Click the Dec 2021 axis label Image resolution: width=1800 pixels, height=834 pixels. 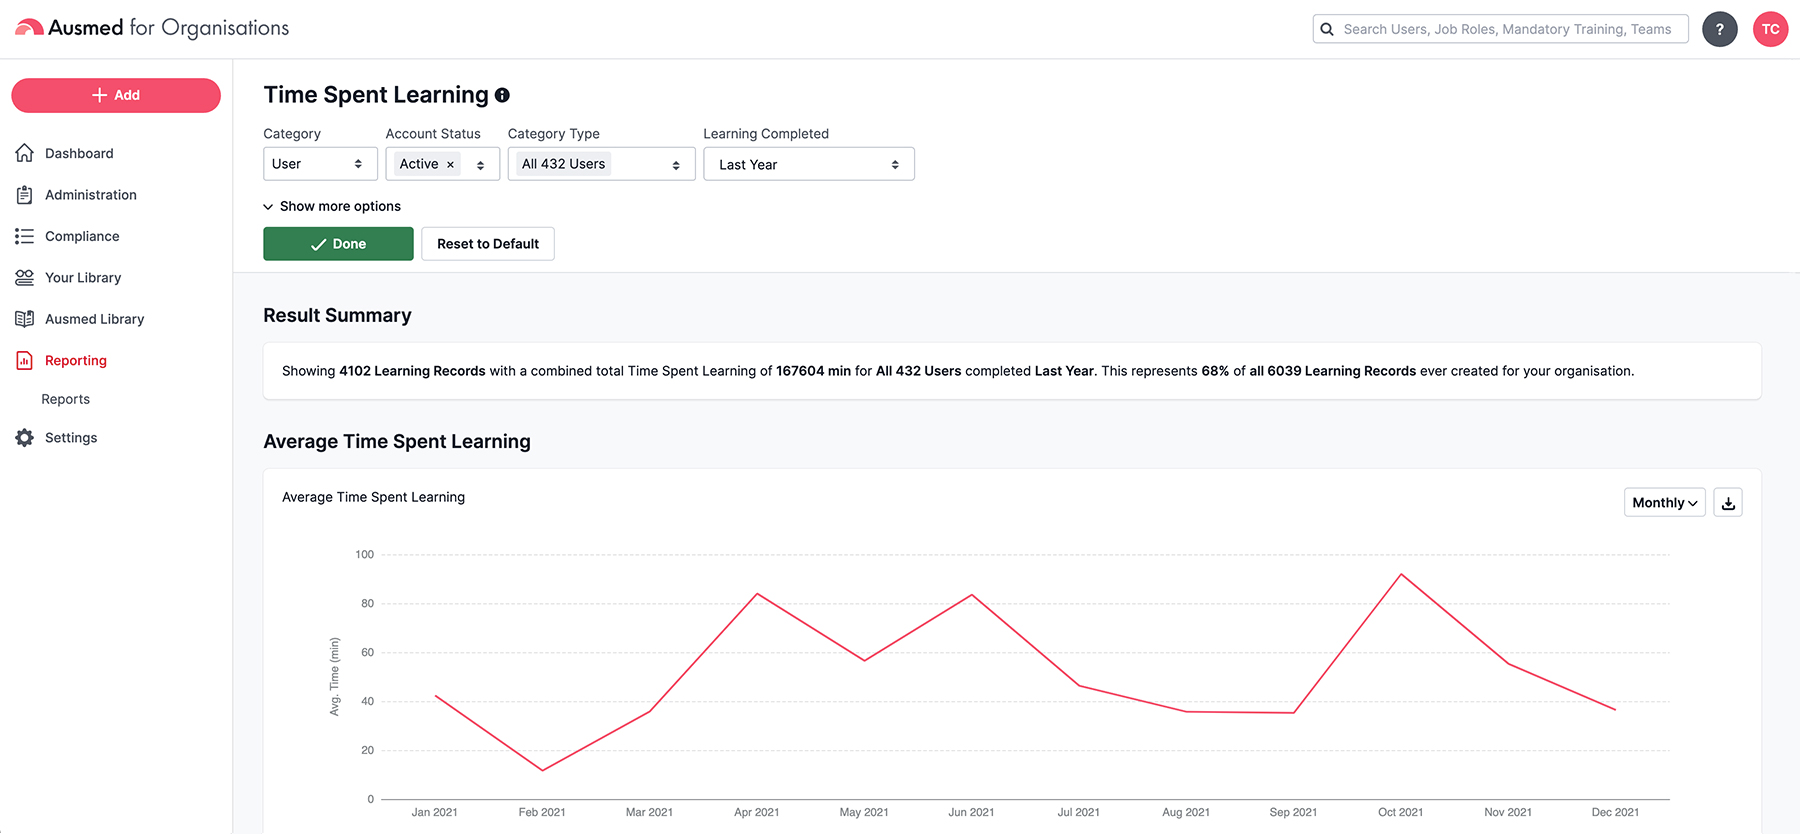coord(1615,812)
